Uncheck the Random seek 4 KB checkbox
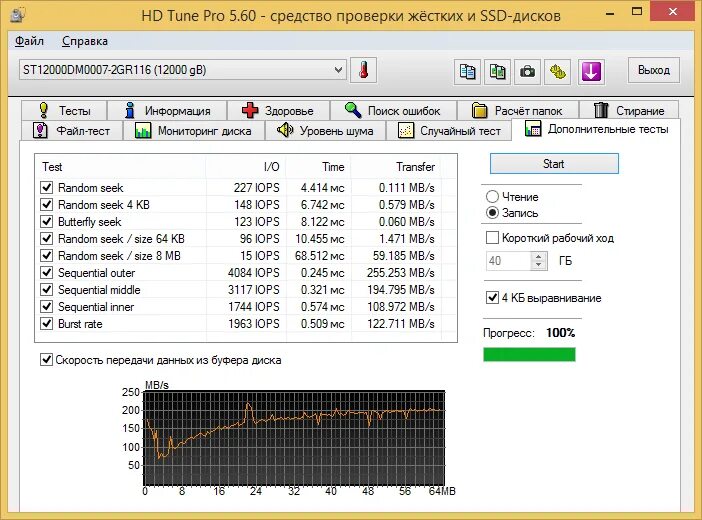 coord(47,205)
